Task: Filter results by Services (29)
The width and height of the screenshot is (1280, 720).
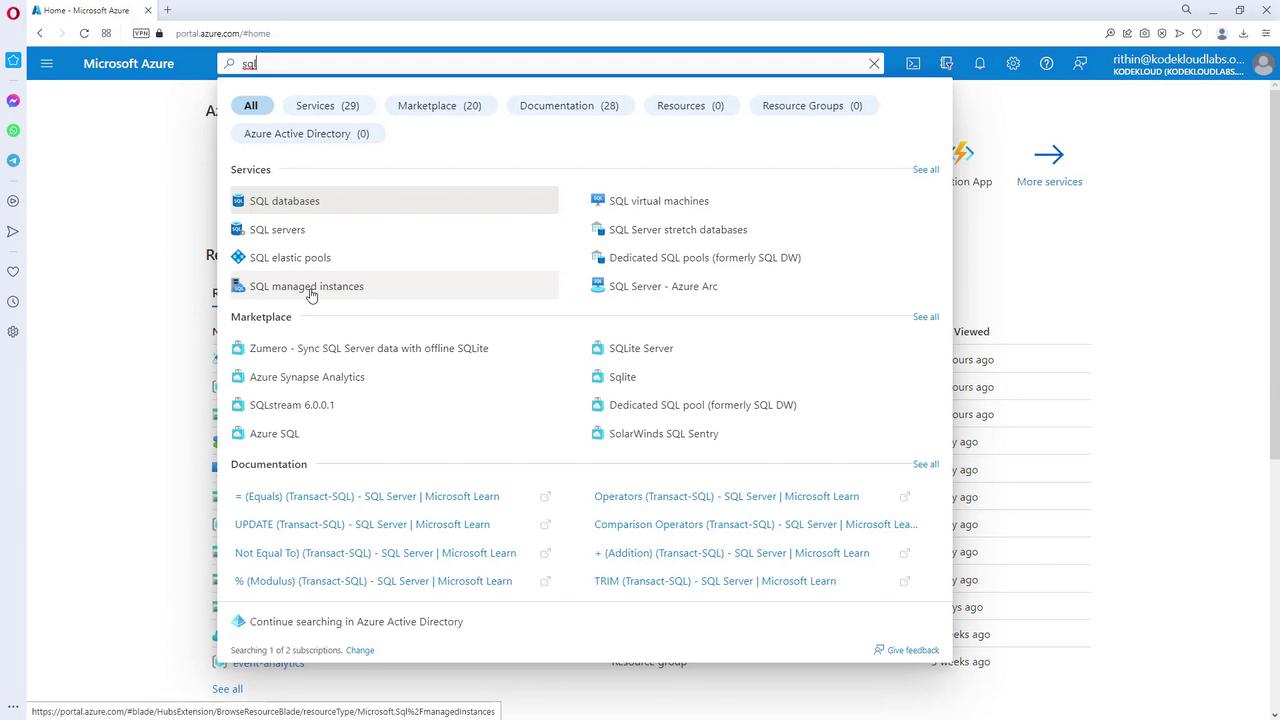Action: (327, 105)
